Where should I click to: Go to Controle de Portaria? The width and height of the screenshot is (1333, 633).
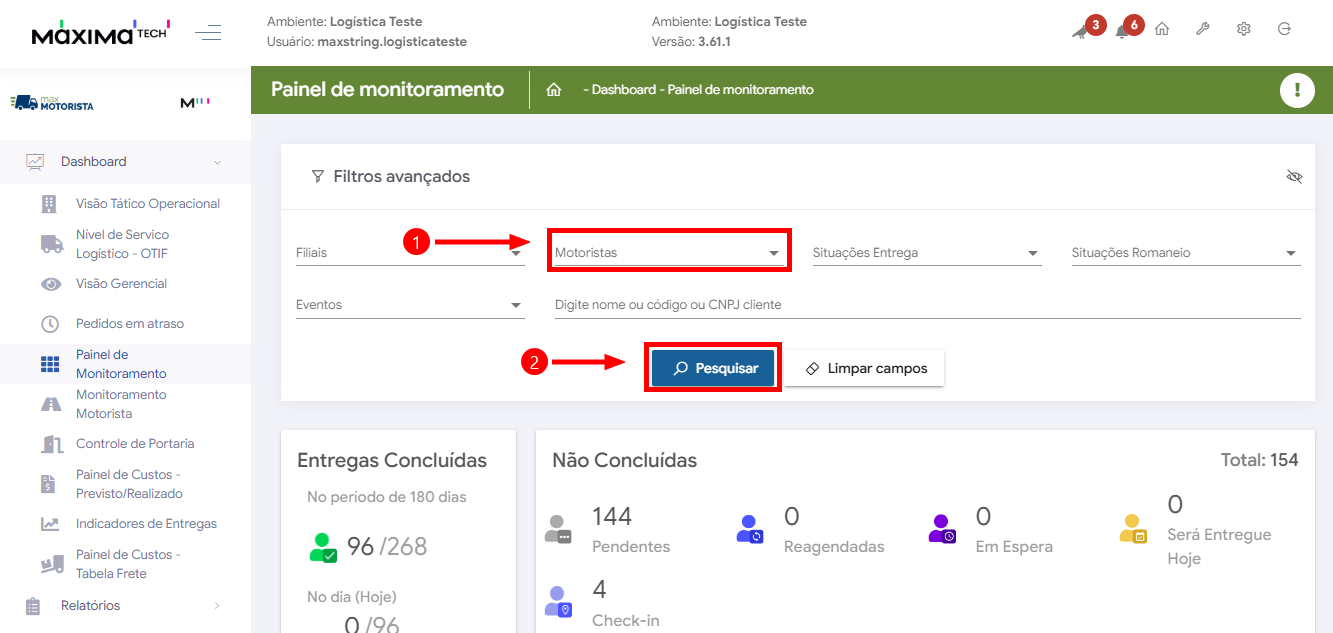134,444
